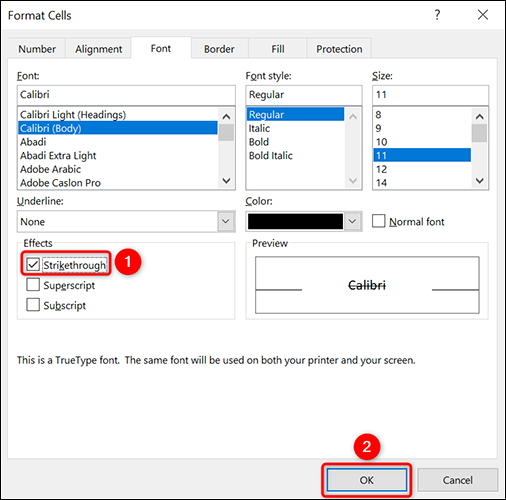506x500 pixels.
Task: Click the black Color swatch
Action: tap(295, 221)
